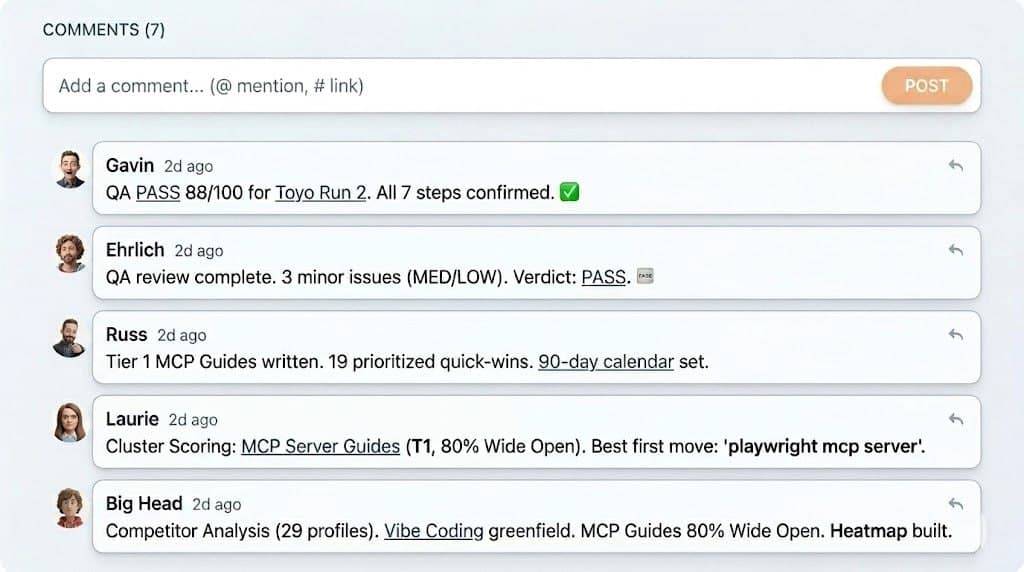Open Big Head's avatar picture
The image size is (1024, 572).
(70, 508)
